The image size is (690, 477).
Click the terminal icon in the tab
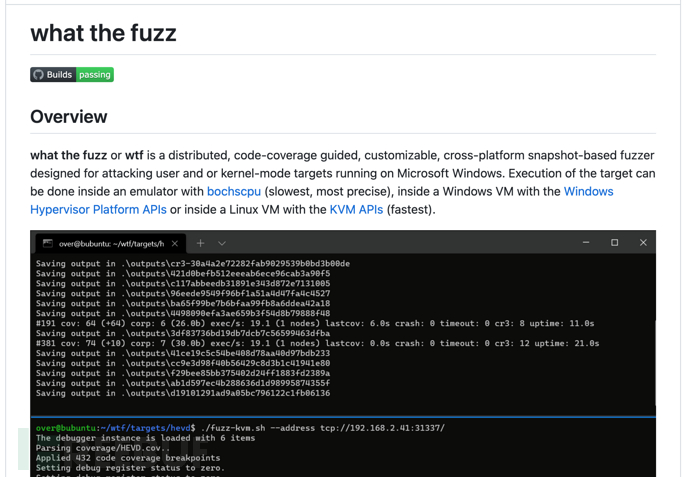[47, 243]
